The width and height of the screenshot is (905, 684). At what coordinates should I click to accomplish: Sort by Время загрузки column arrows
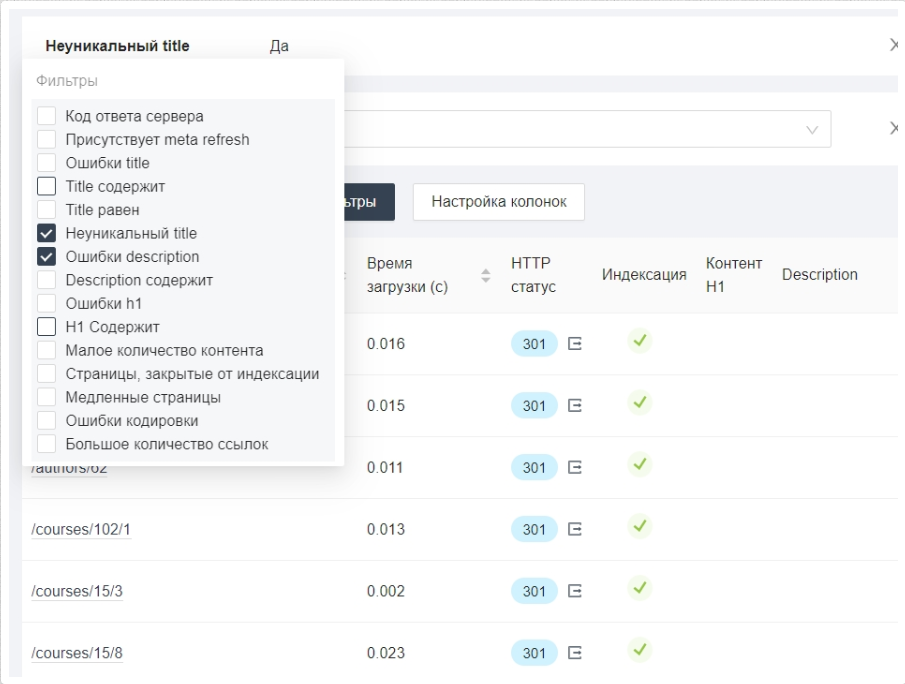click(487, 275)
